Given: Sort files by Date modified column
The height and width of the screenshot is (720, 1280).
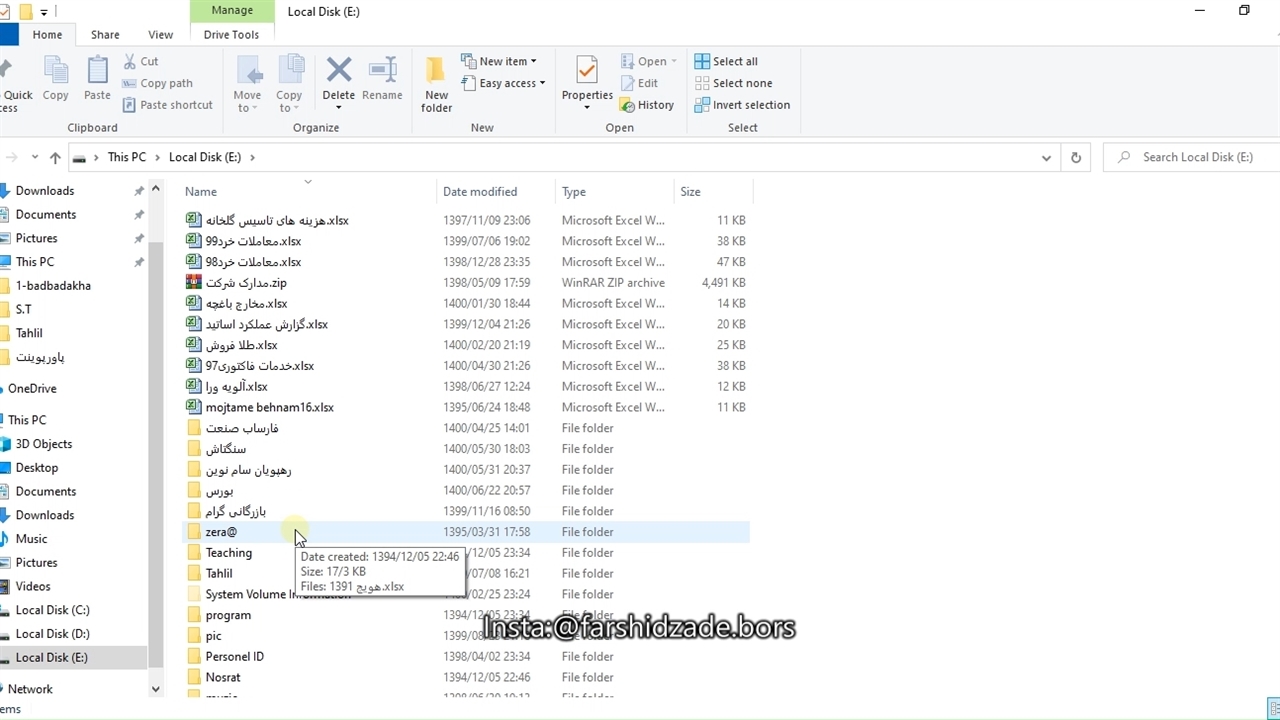Looking at the screenshot, I should [480, 191].
